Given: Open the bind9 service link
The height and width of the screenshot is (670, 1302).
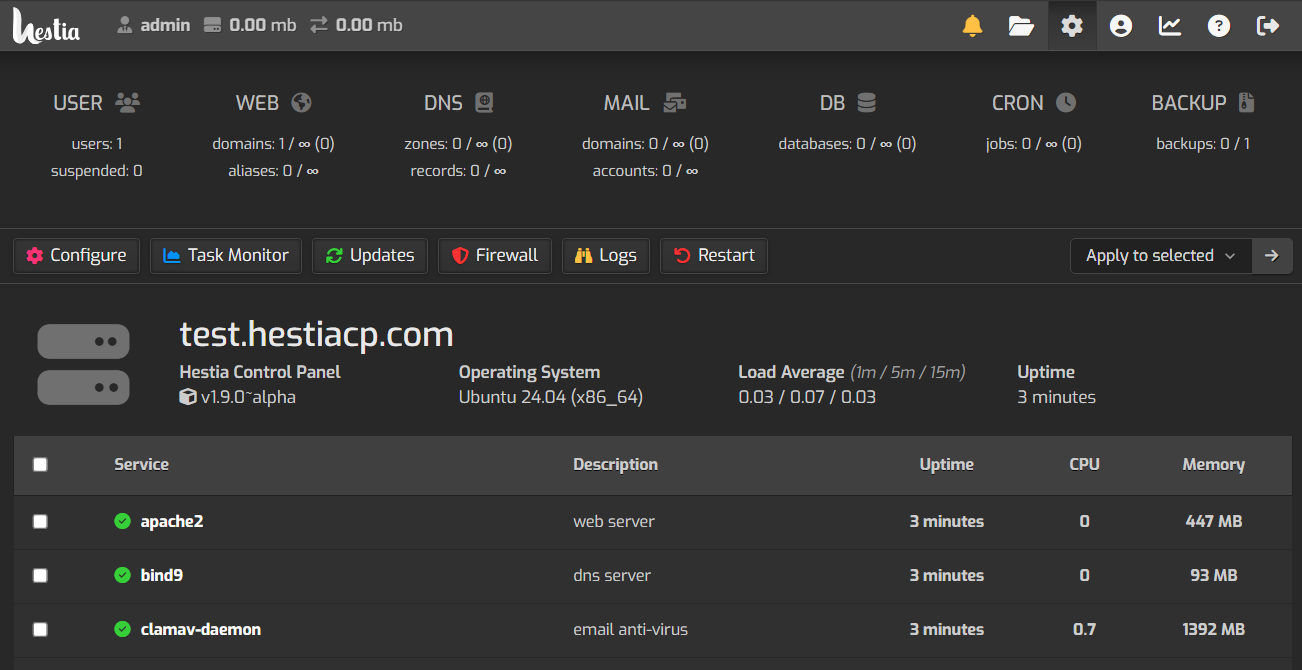Looking at the screenshot, I should (162, 575).
